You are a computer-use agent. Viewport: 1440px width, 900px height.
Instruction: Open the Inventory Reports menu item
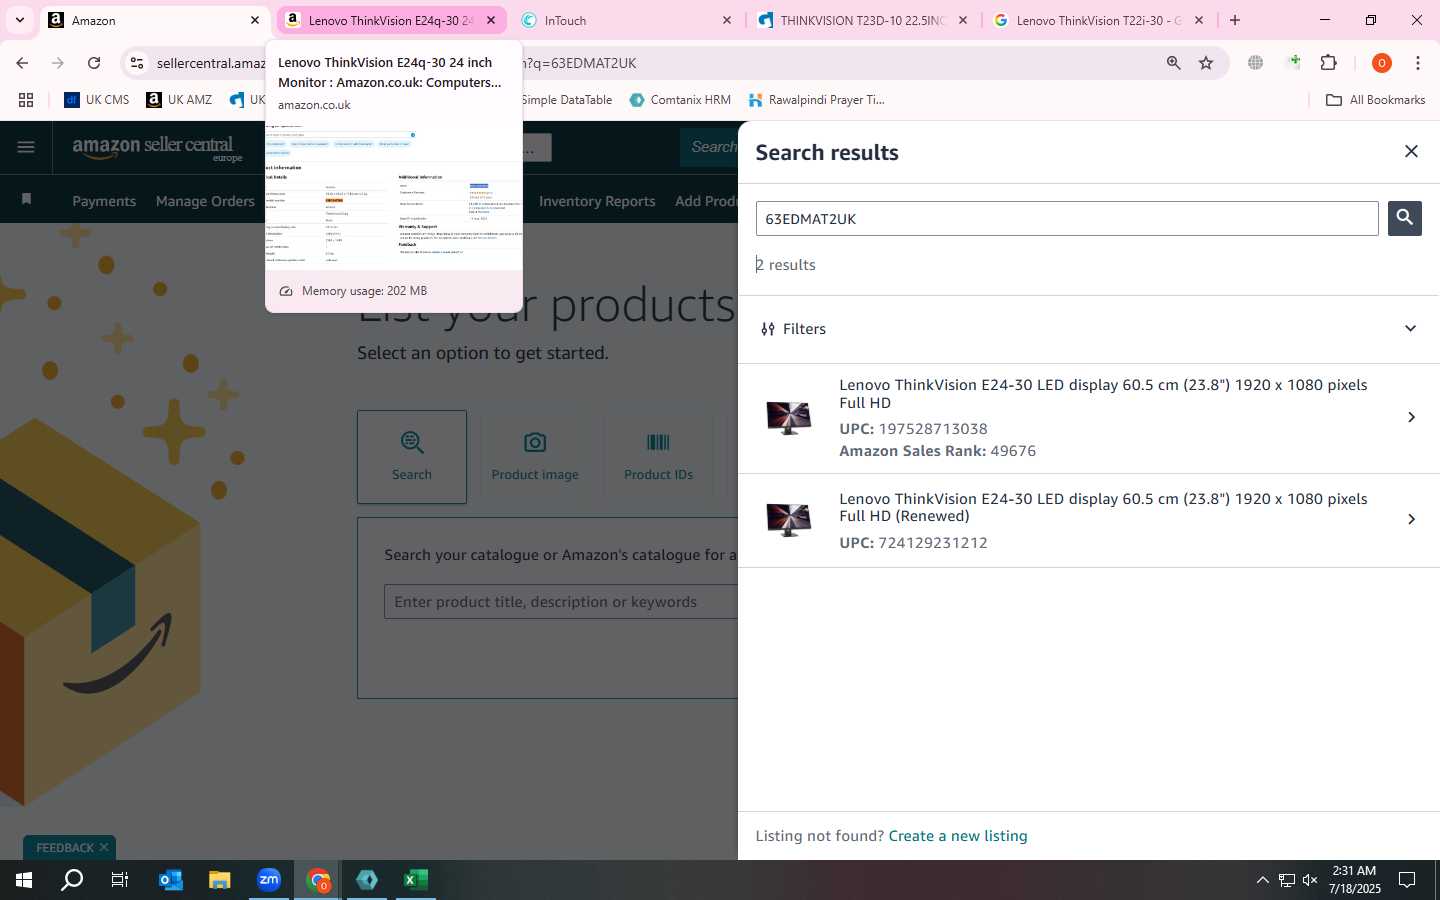click(597, 201)
